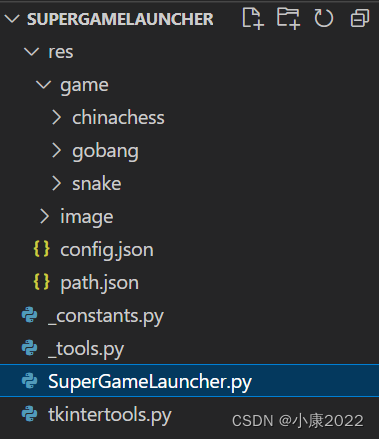Expand the image folder chevron
The image size is (379, 439).
point(45,217)
